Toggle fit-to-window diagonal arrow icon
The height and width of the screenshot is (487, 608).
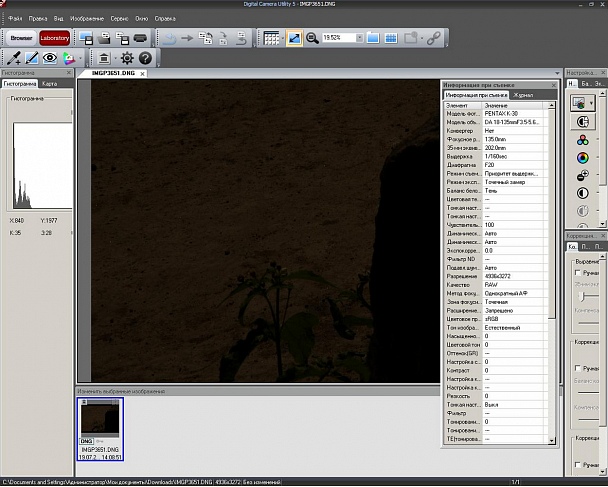[294, 38]
